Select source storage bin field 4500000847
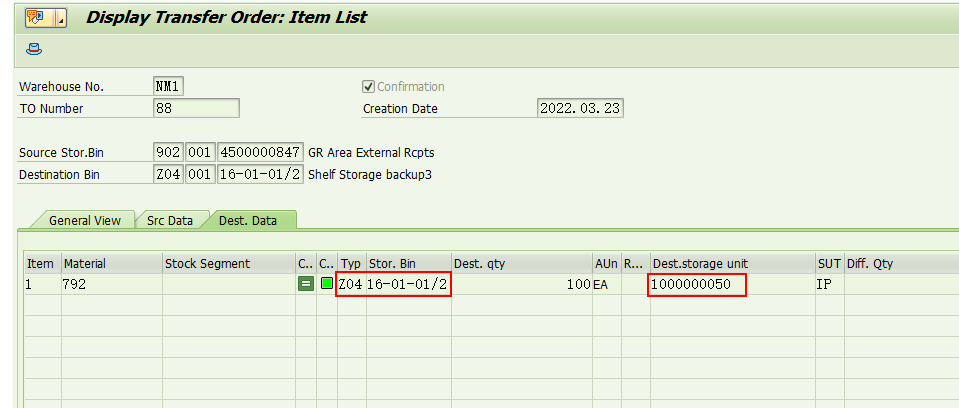The height and width of the screenshot is (408, 959). point(260,152)
